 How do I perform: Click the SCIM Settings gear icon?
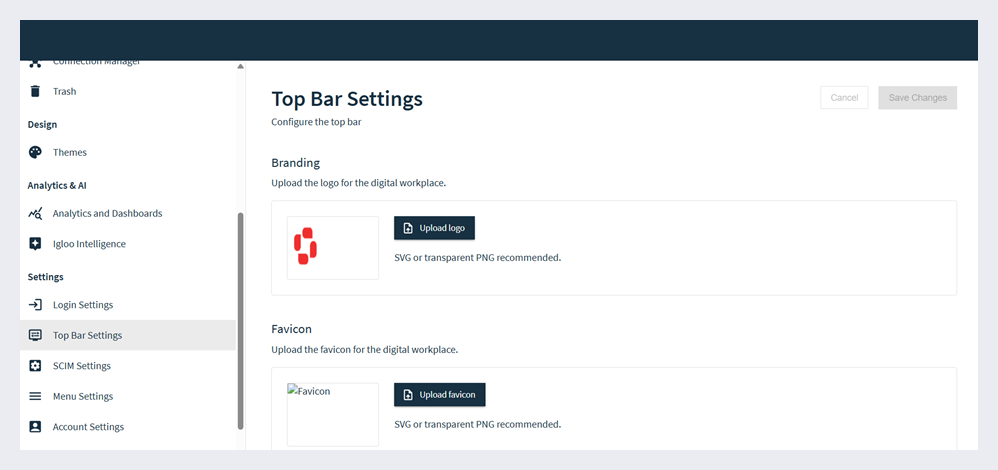pos(35,366)
